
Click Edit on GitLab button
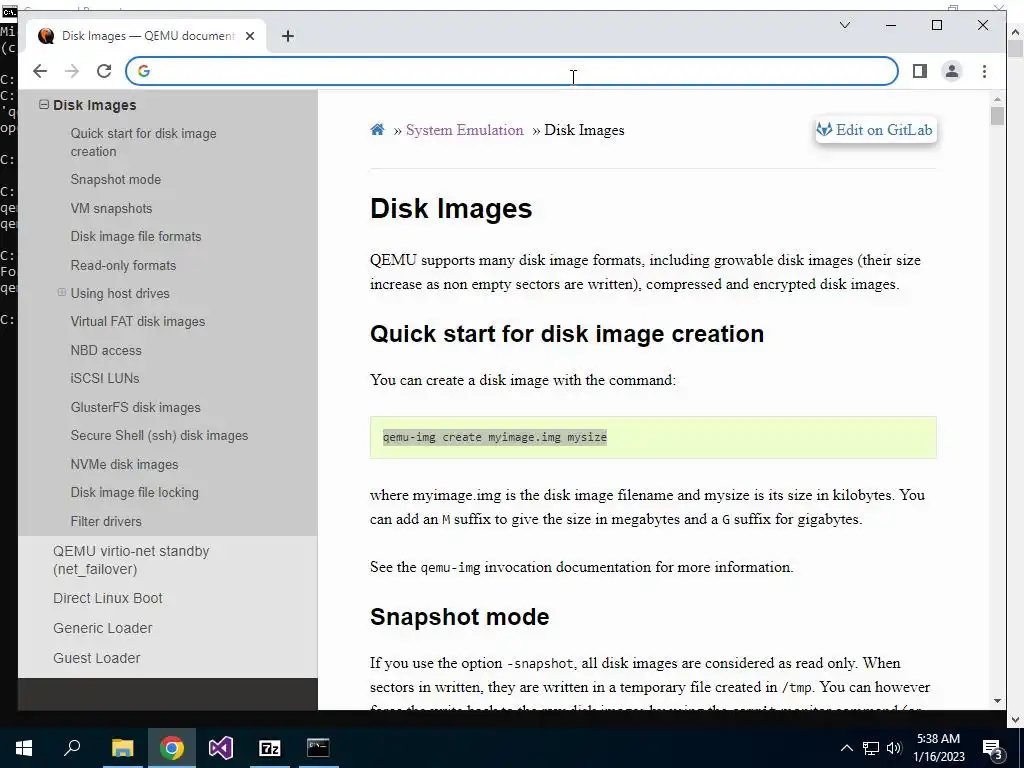pyautogui.click(x=875, y=130)
